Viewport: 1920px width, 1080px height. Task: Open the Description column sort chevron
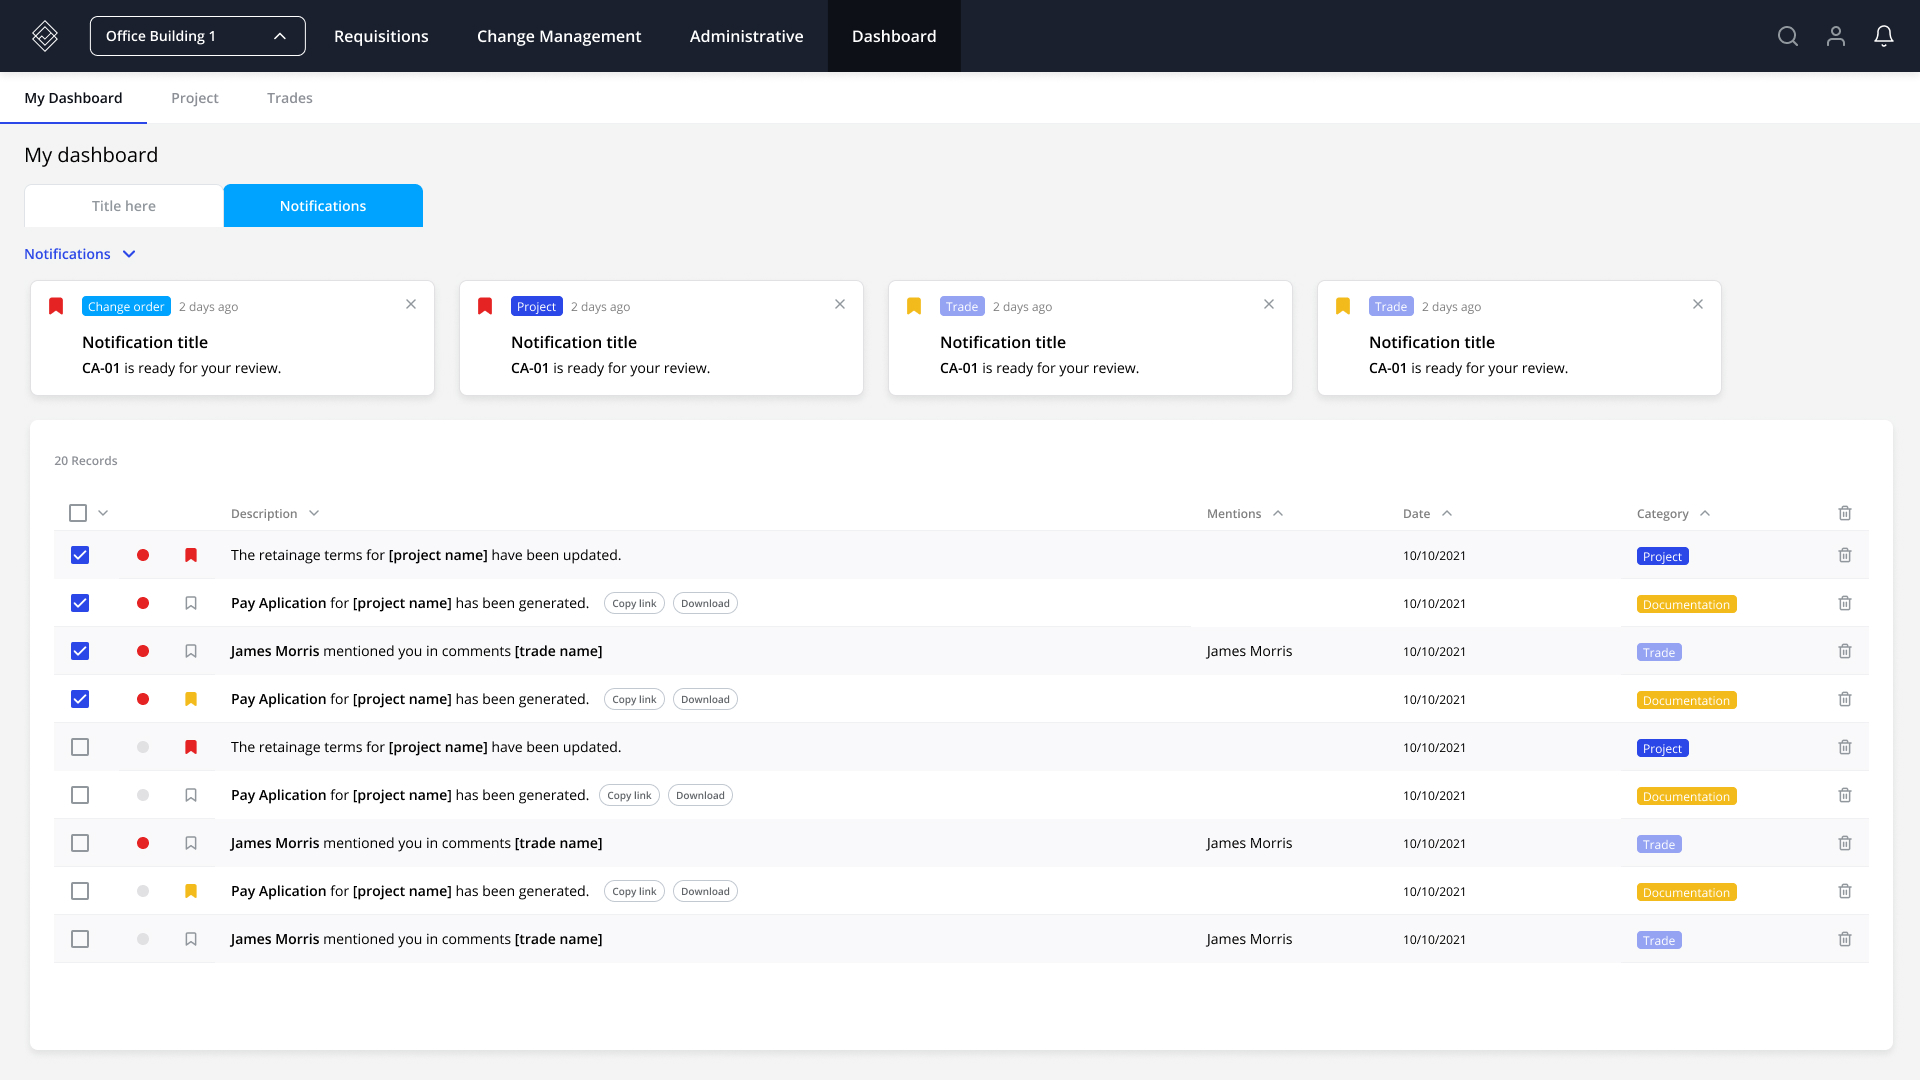315,513
